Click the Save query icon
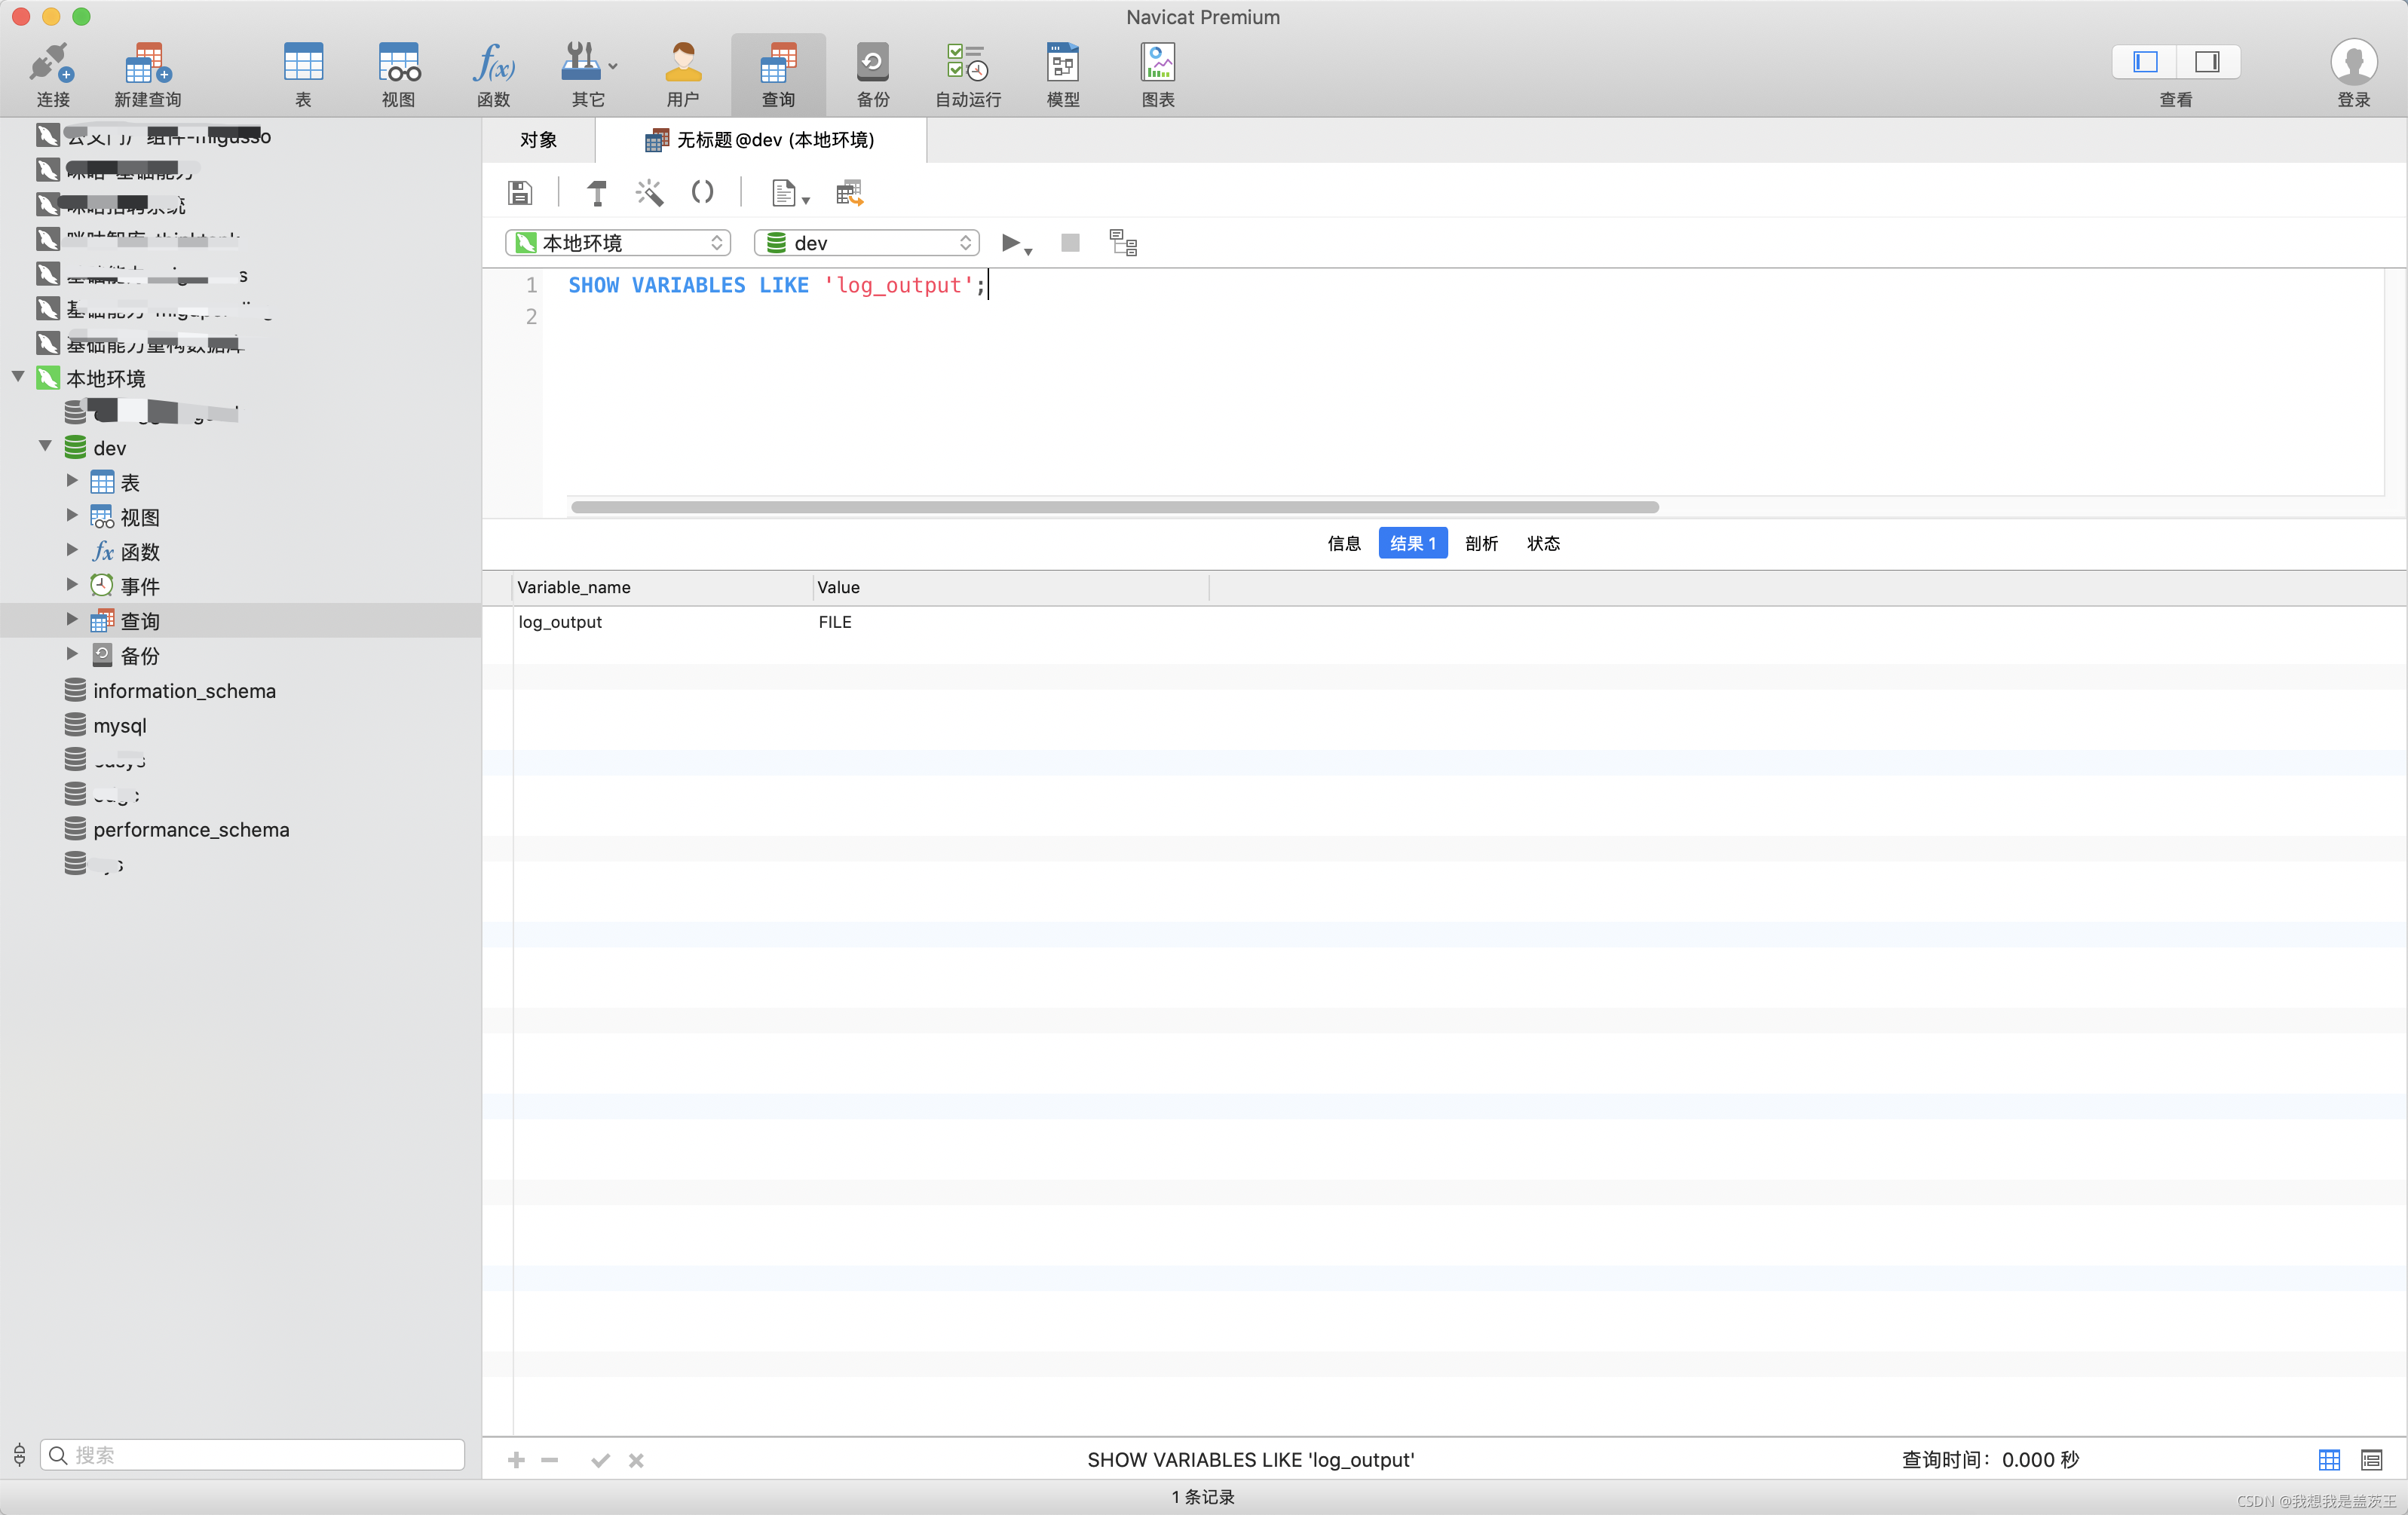 (x=520, y=193)
